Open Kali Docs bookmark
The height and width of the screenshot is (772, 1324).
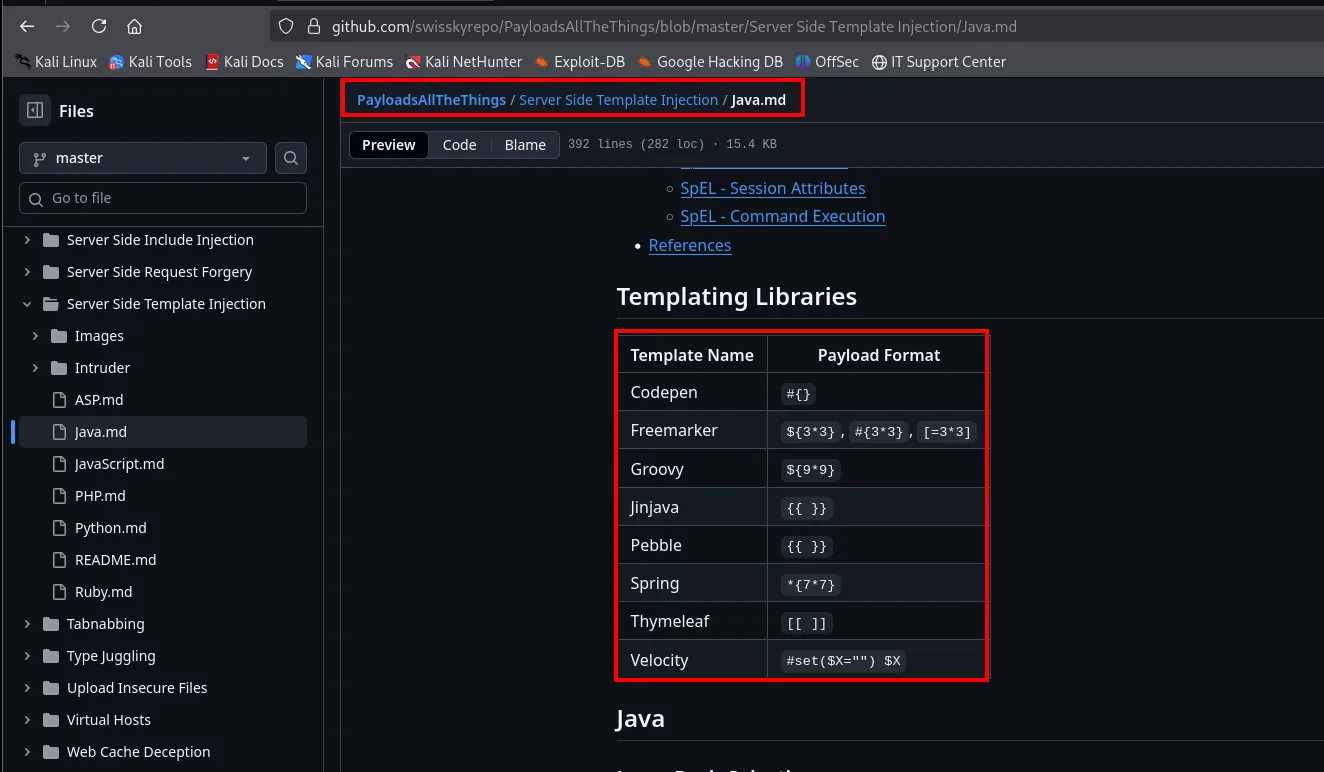tap(244, 62)
